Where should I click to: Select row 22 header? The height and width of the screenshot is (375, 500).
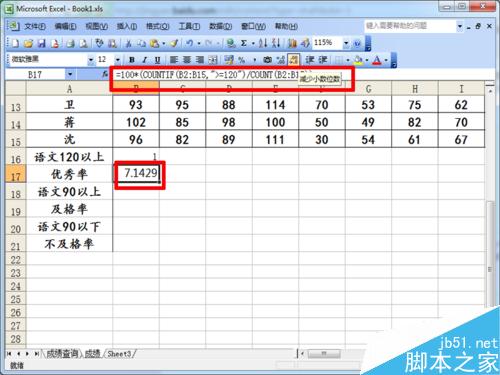16,260
